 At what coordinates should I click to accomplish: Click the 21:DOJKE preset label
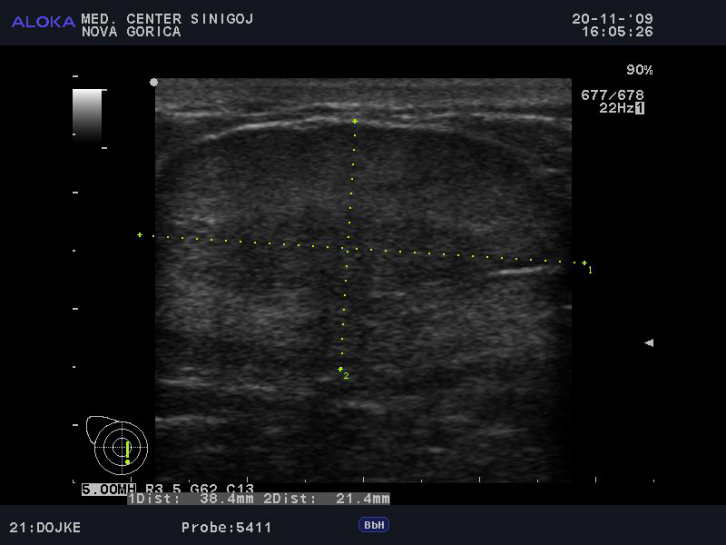pos(45,527)
